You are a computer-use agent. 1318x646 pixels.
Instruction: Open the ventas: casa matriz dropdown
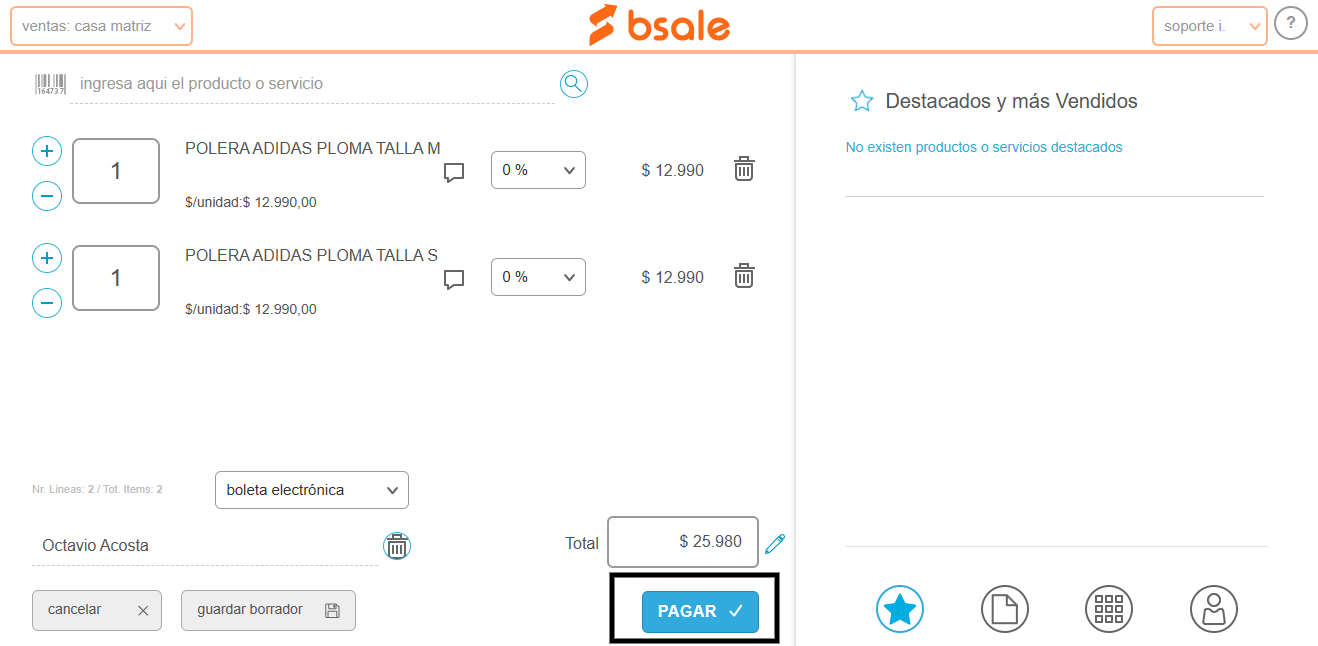point(101,26)
